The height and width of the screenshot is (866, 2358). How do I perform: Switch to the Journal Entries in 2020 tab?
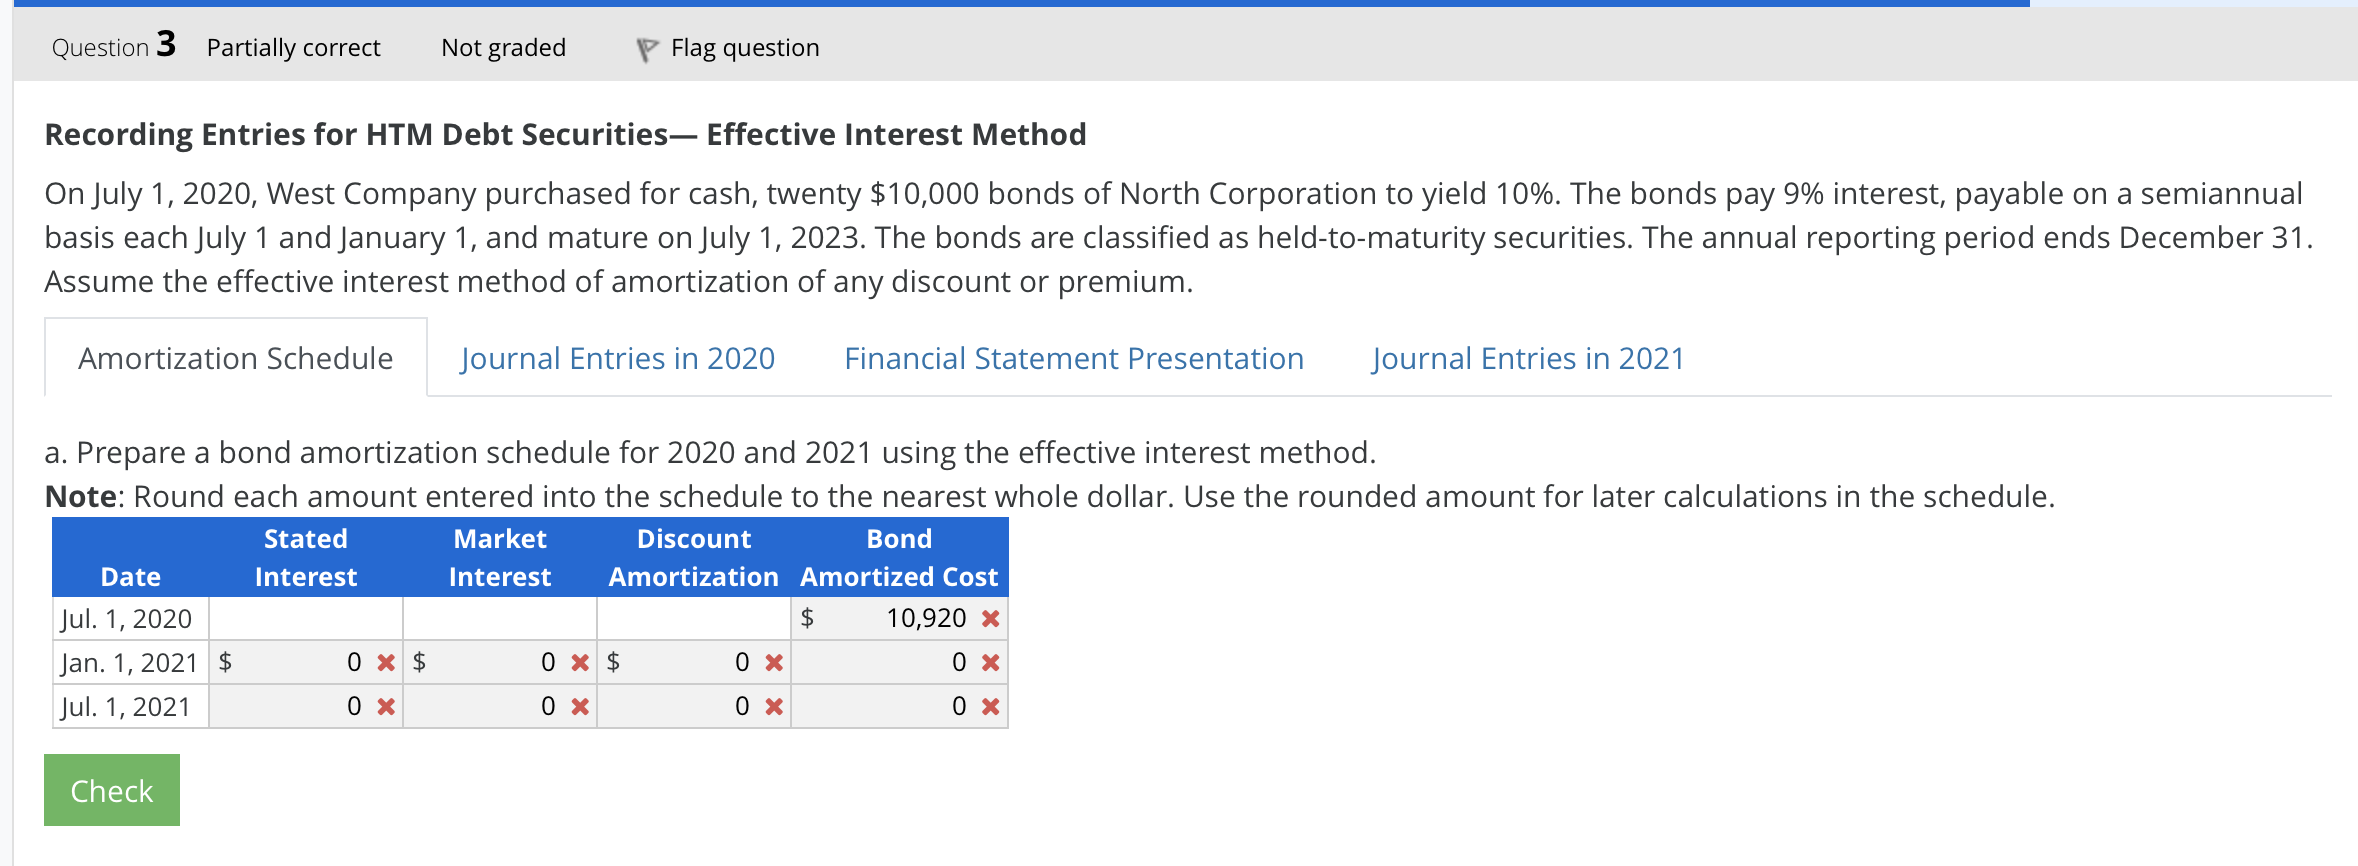tap(617, 357)
